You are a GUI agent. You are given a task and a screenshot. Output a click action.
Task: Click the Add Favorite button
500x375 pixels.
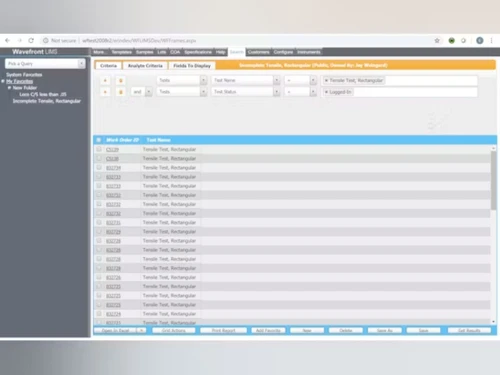coord(268,330)
